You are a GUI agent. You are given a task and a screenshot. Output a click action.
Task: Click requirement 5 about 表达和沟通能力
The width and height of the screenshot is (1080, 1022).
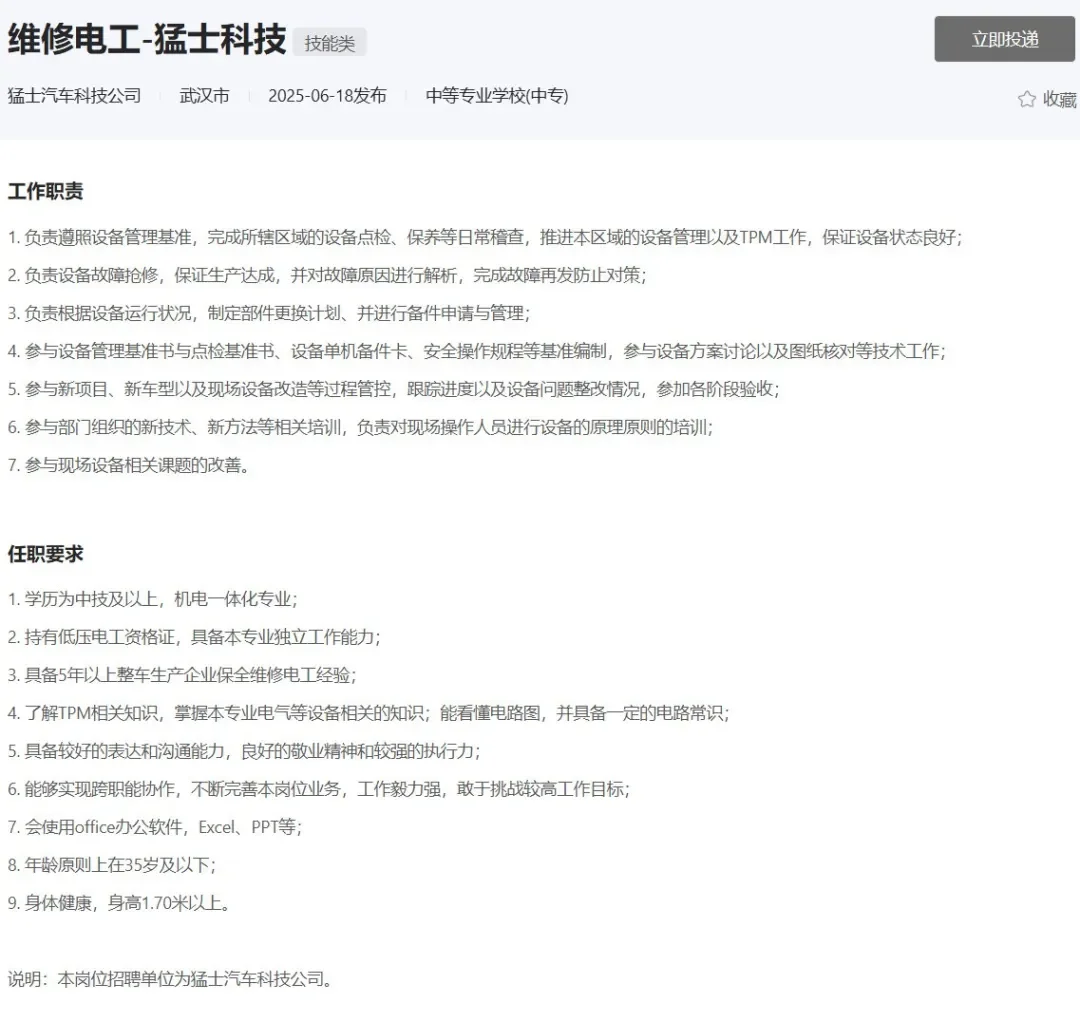tap(244, 751)
